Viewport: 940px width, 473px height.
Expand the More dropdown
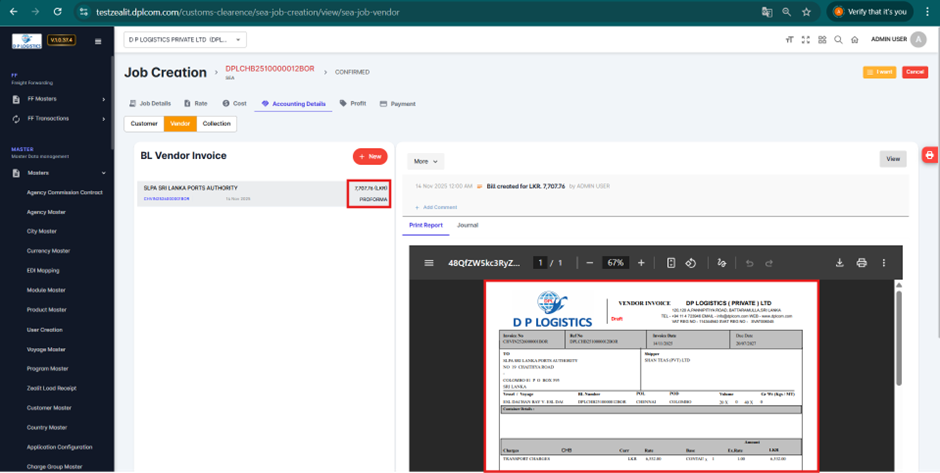coord(425,161)
